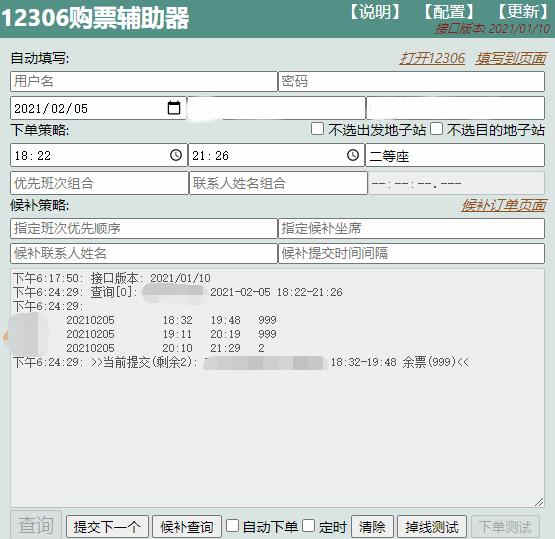Select the 二等座 seat type field

pyautogui.click(x=455, y=155)
